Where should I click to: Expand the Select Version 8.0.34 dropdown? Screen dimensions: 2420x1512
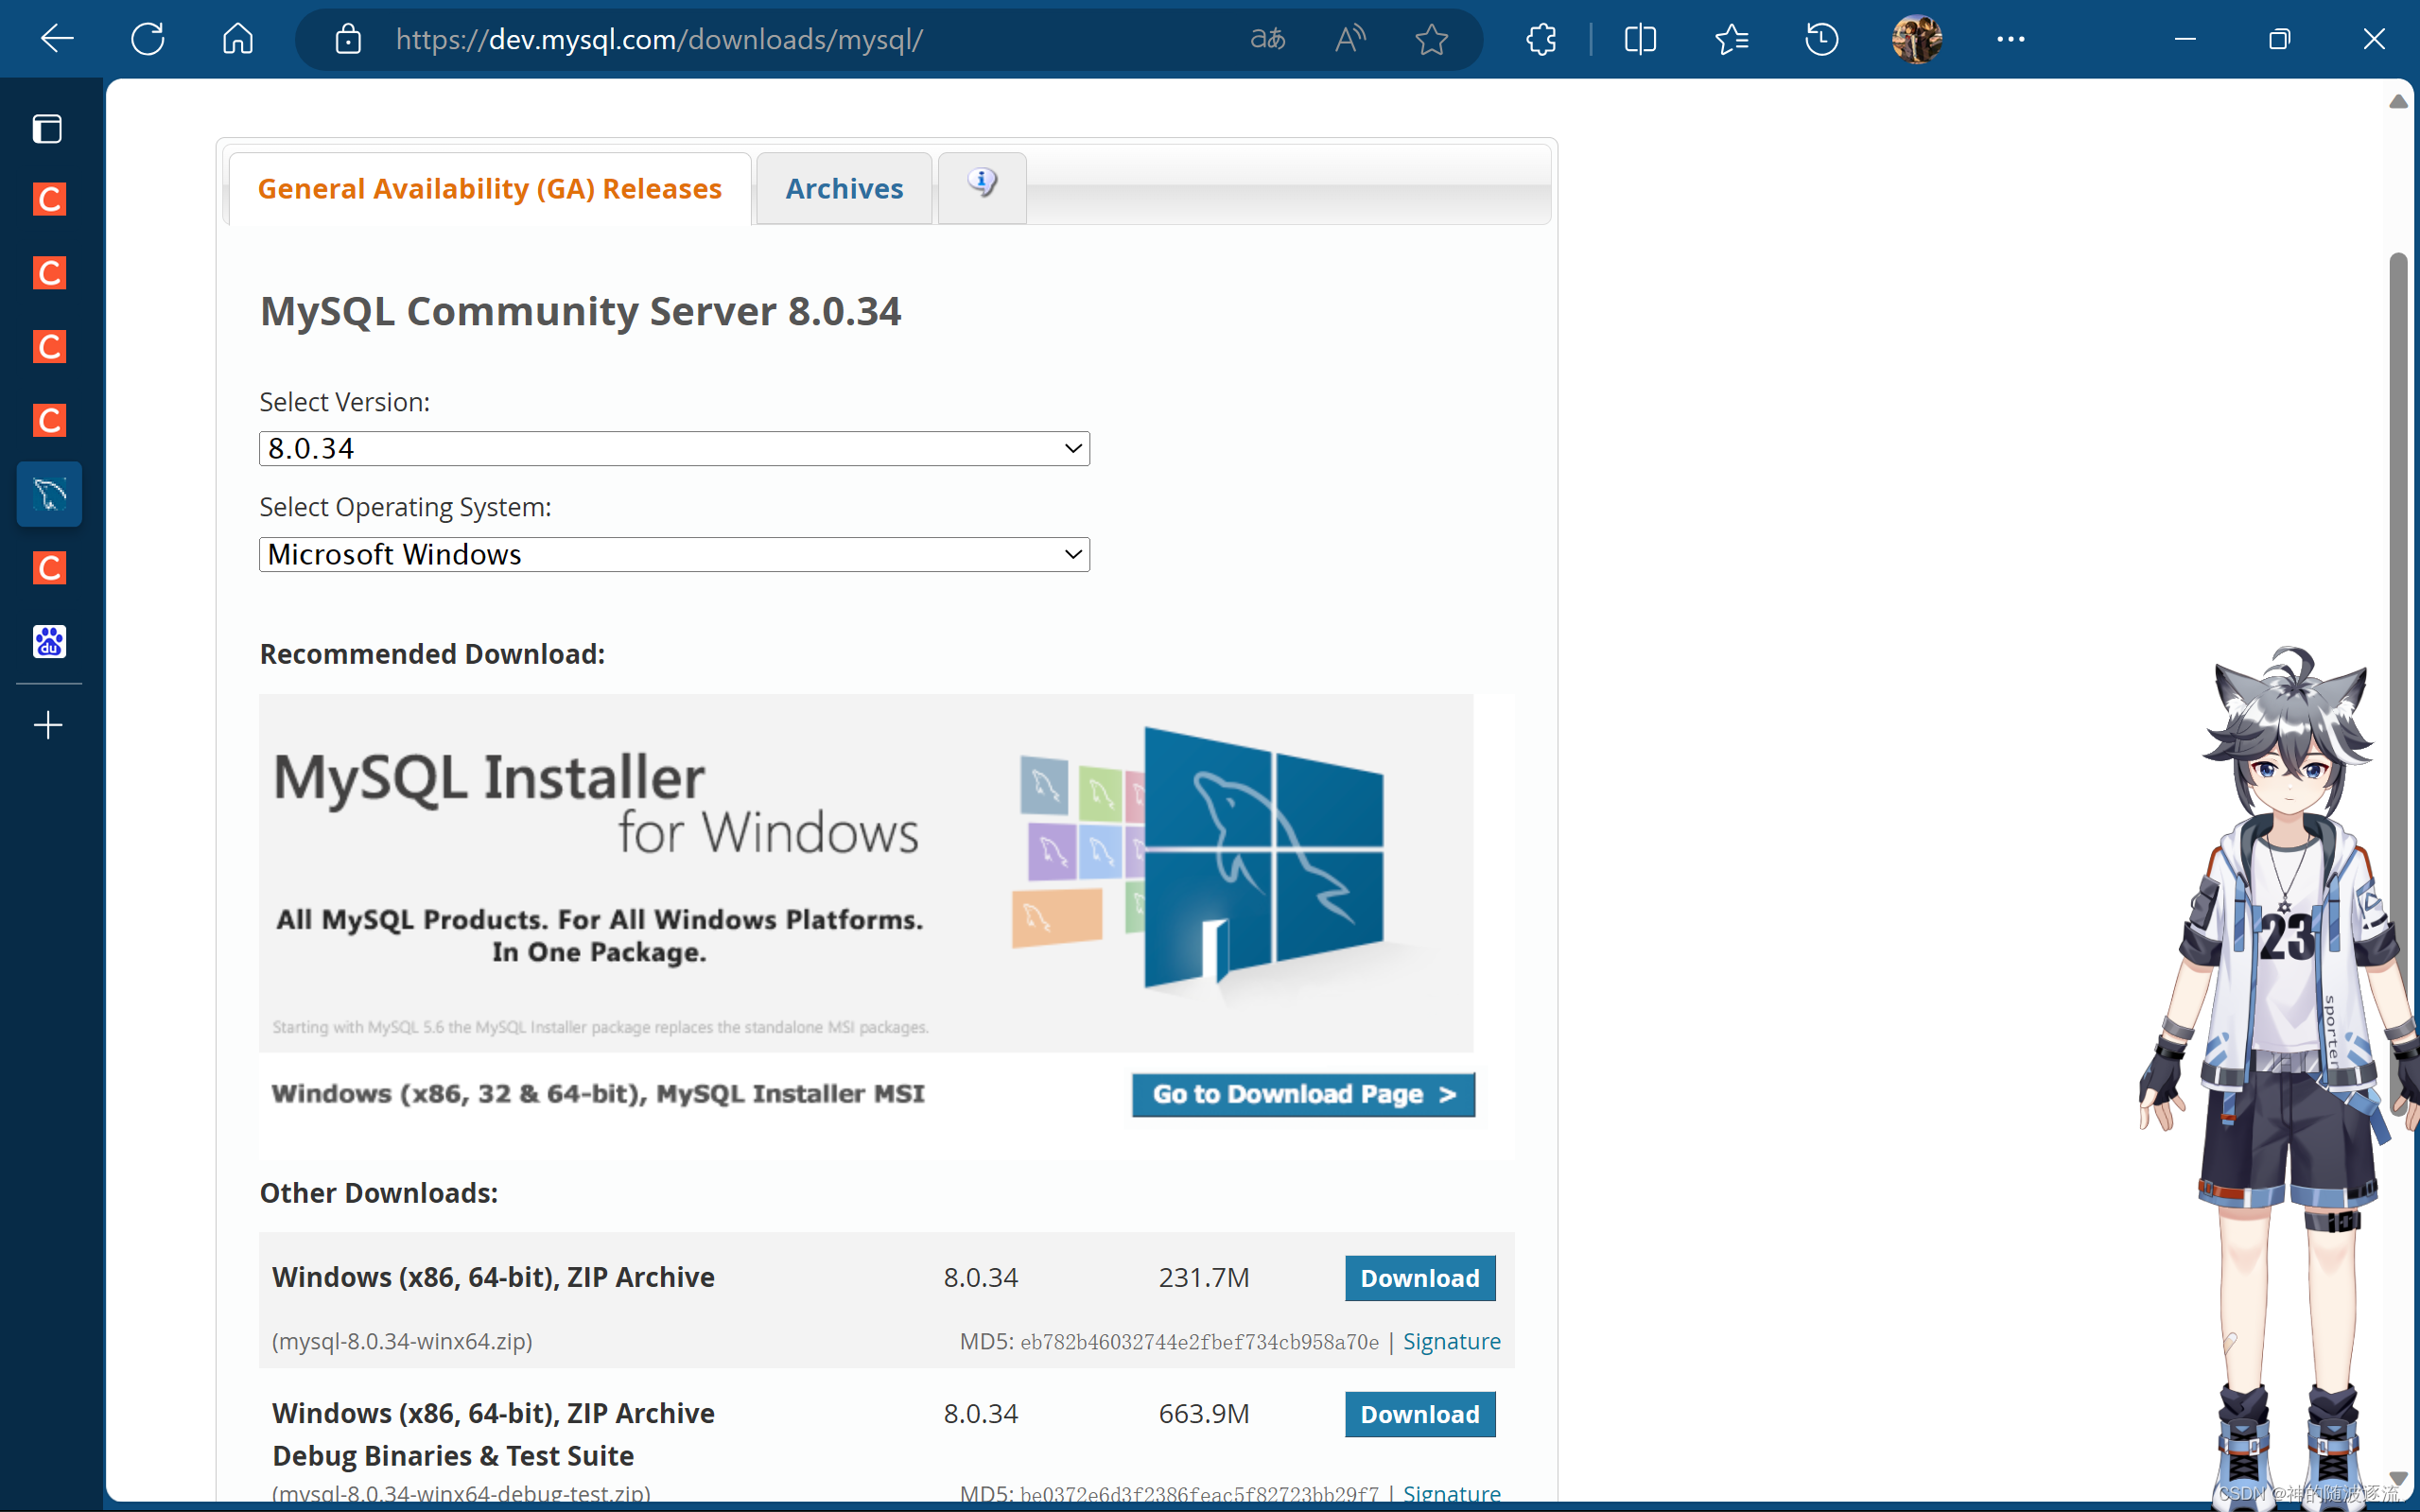[674, 448]
